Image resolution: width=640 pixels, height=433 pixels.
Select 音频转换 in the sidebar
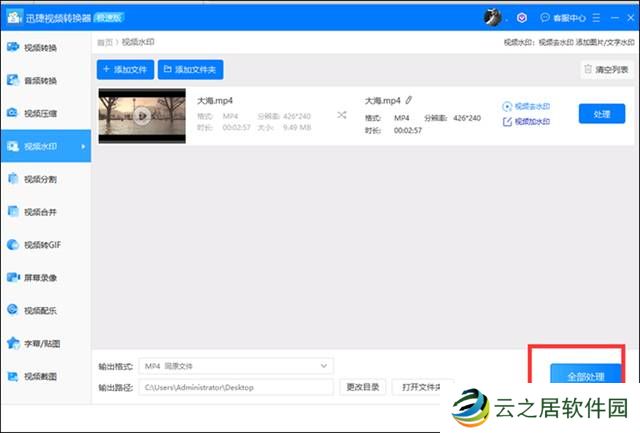[x=40, y=80]
